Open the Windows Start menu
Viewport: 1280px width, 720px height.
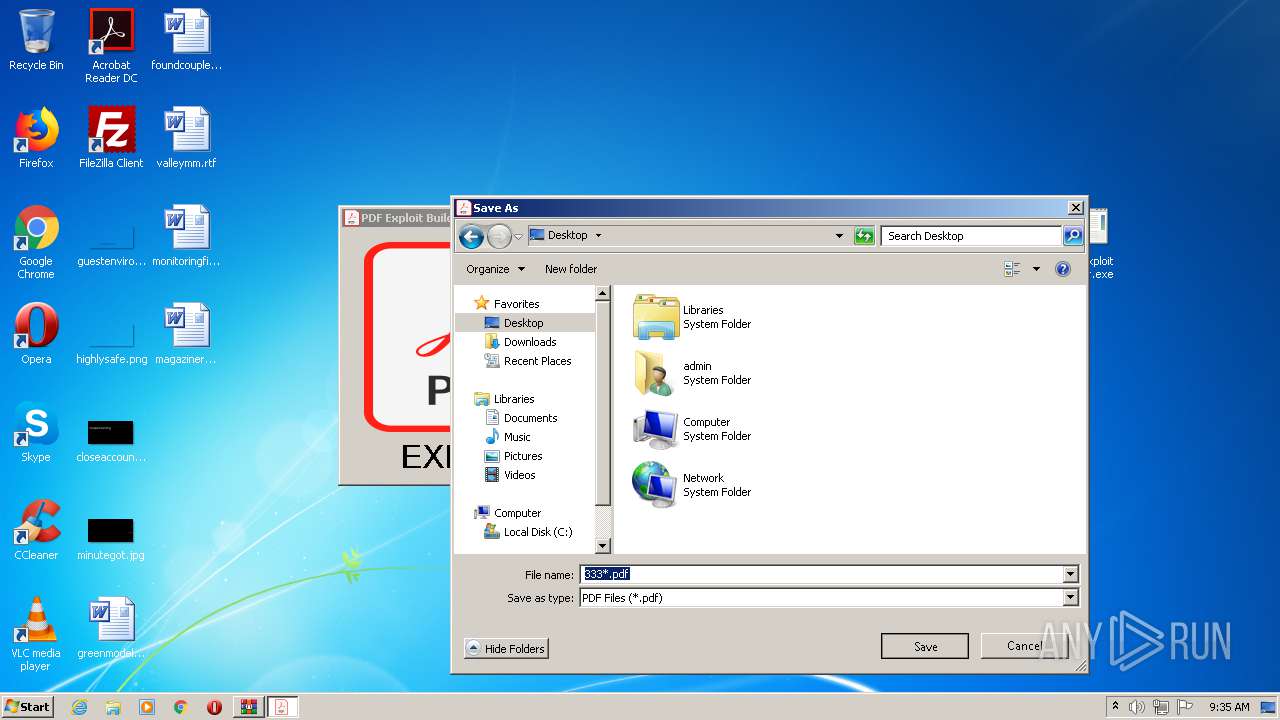coord(27,707)
